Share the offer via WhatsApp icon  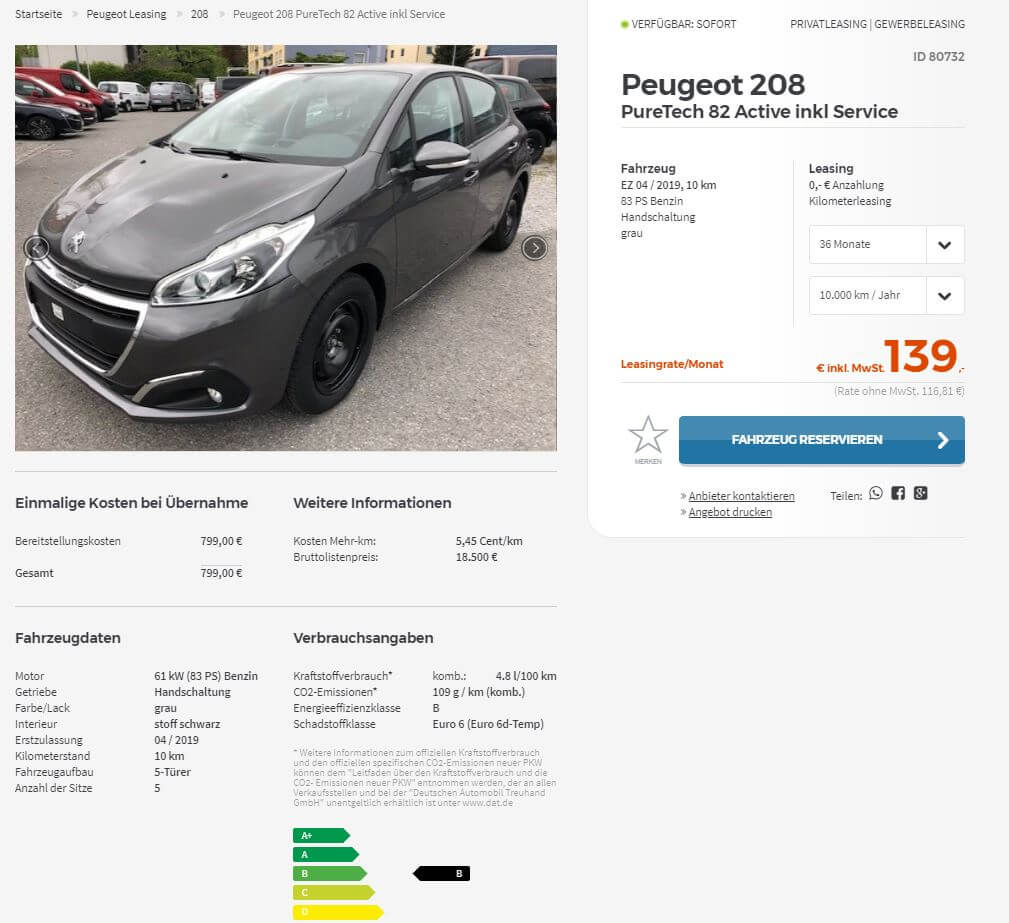[x=876, y=493]
